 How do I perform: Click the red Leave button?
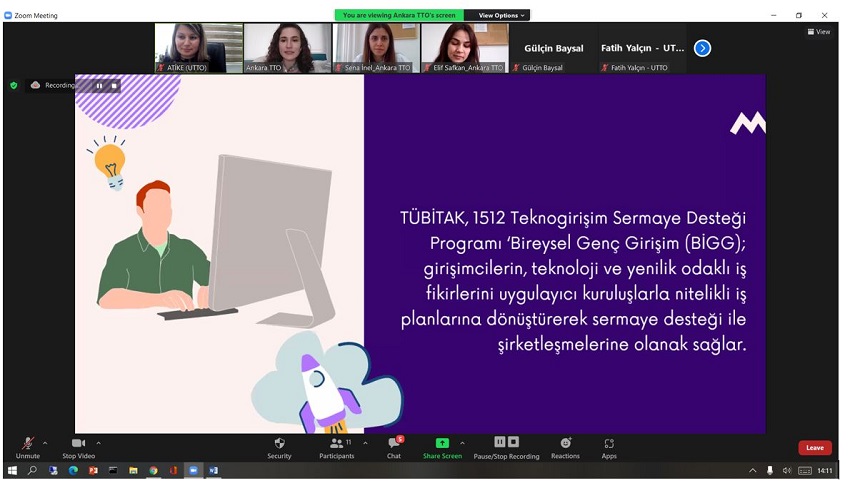814,448
